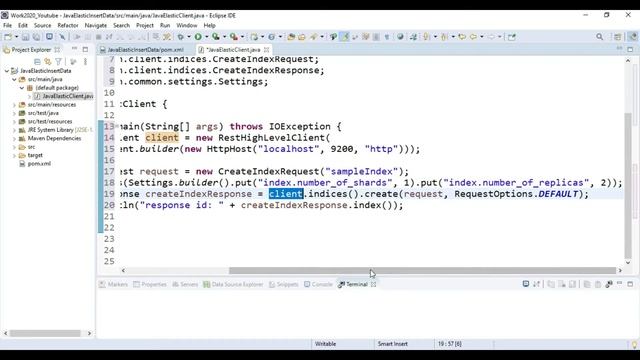Close the Terminal view tab
640x360 pixels.
pyautogui.click(x=373, y=284)
